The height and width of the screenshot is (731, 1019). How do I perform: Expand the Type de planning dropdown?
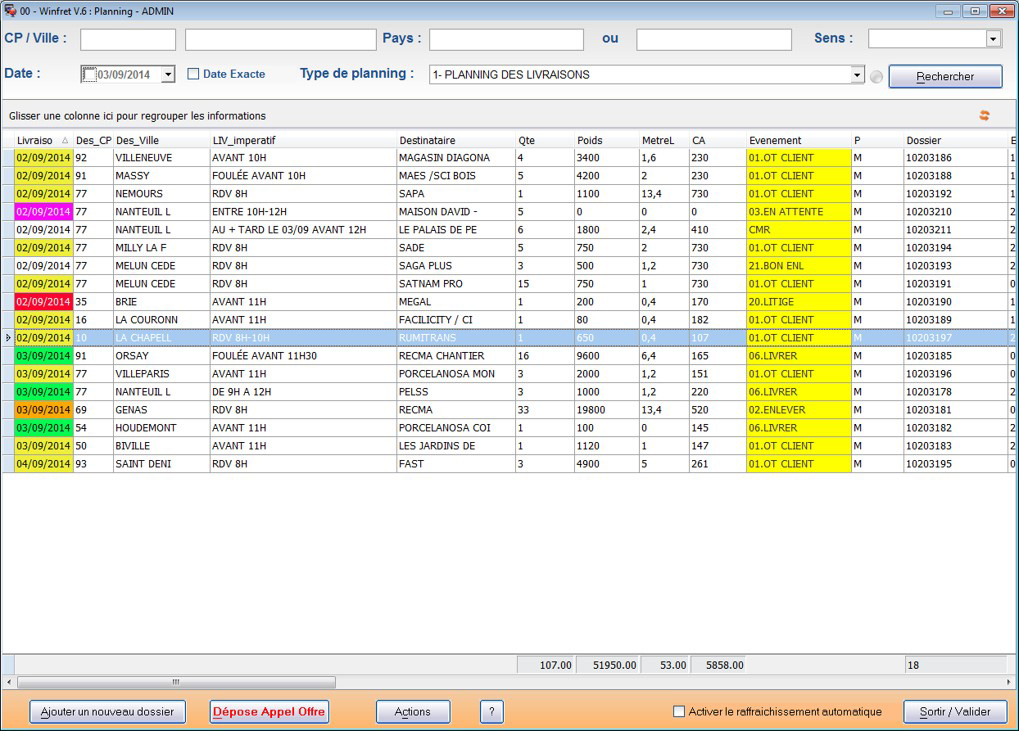tap(857, 74)
